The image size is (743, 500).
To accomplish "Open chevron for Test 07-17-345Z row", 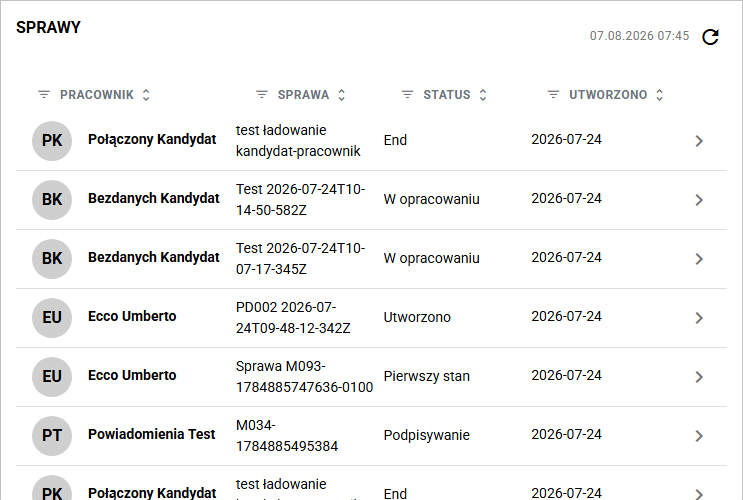I will (x=699, y=259).
